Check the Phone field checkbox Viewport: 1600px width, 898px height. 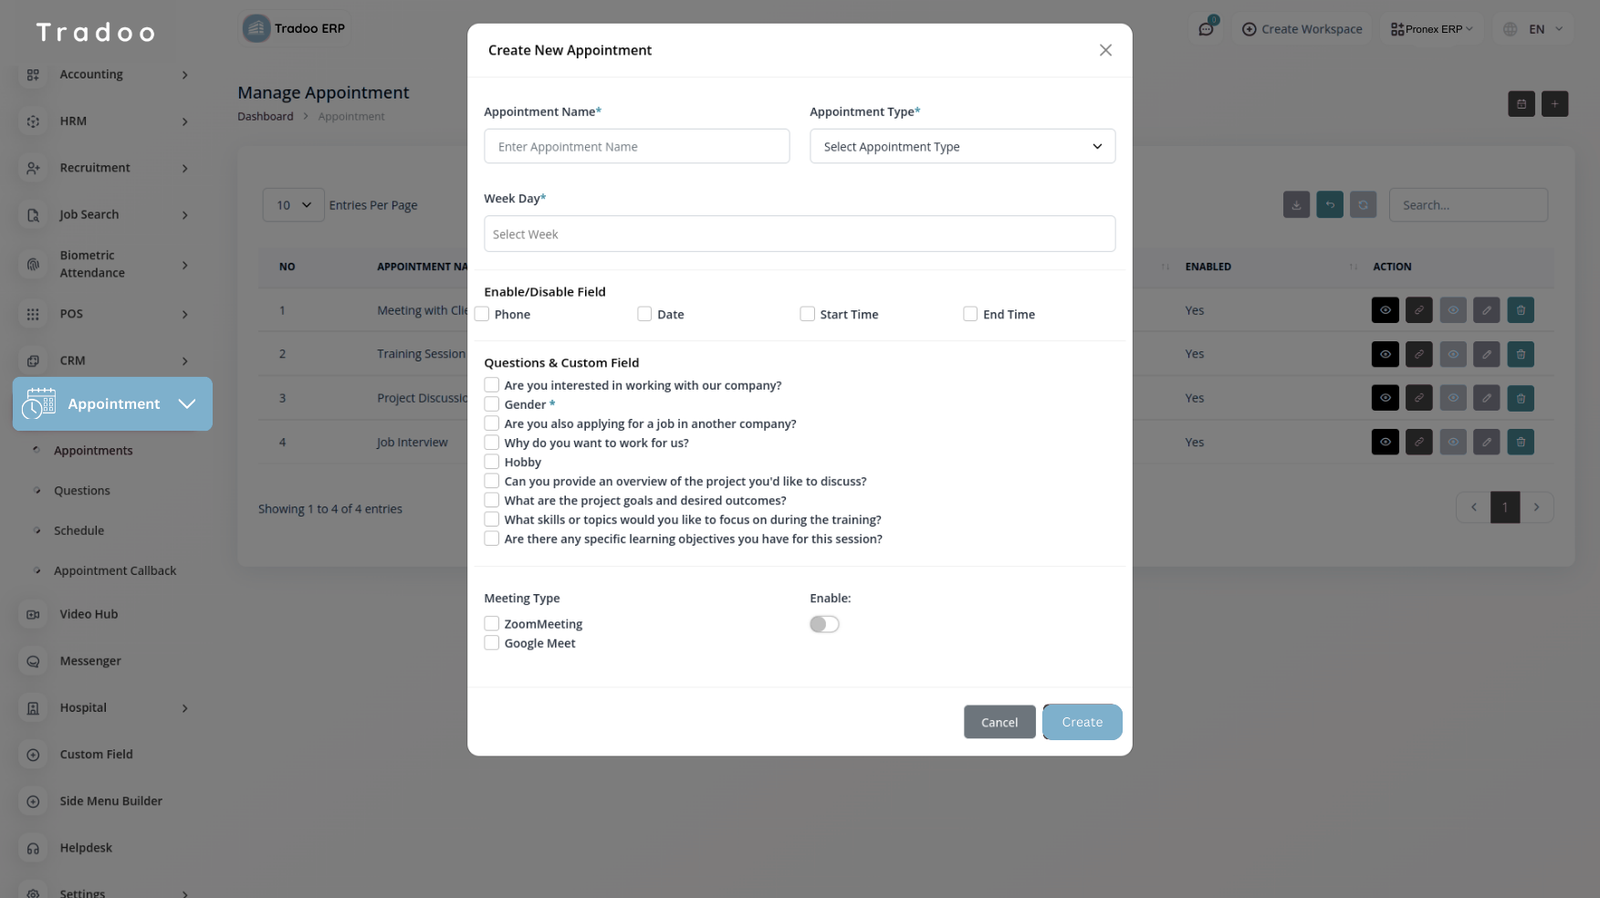(482, 314)
